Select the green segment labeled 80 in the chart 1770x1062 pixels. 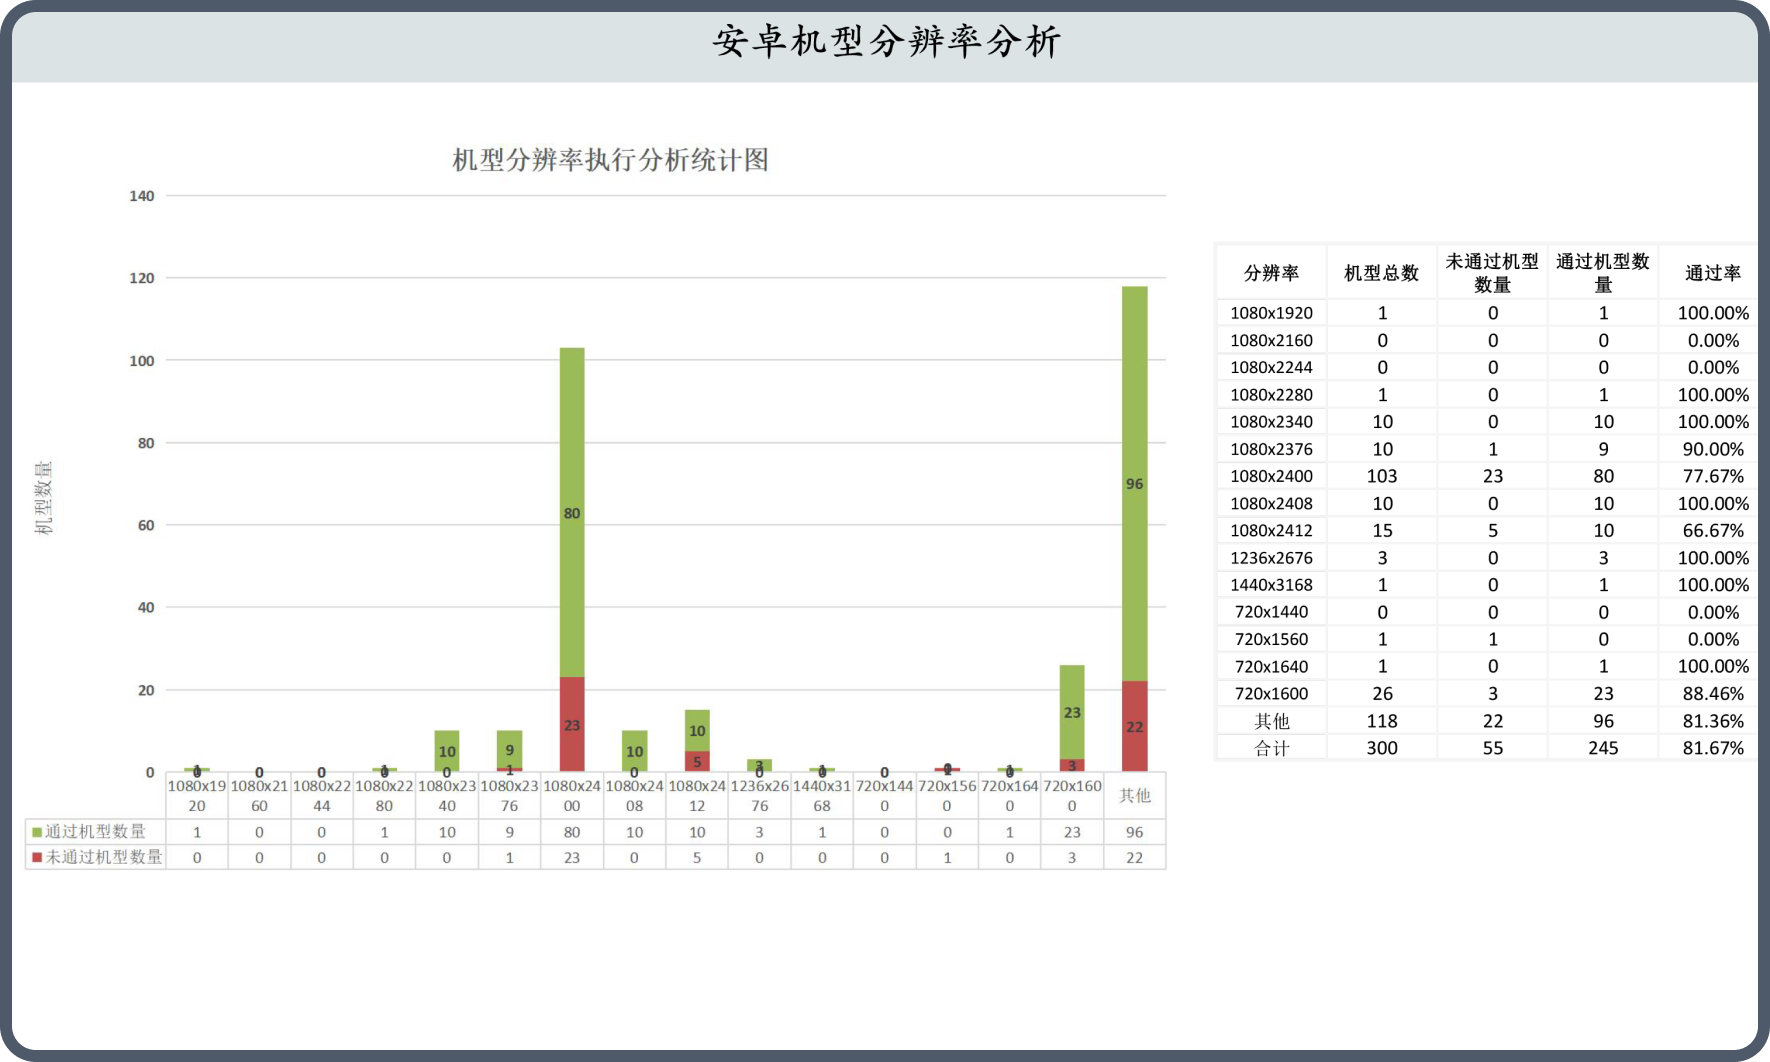click(x=571, y=512)
